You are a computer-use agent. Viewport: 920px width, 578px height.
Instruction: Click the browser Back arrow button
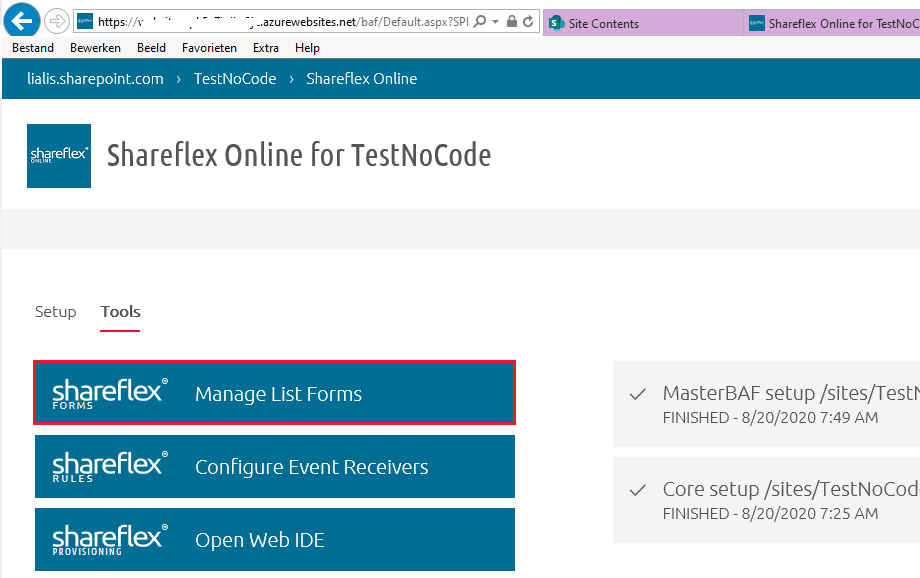(x=22, y=21)
